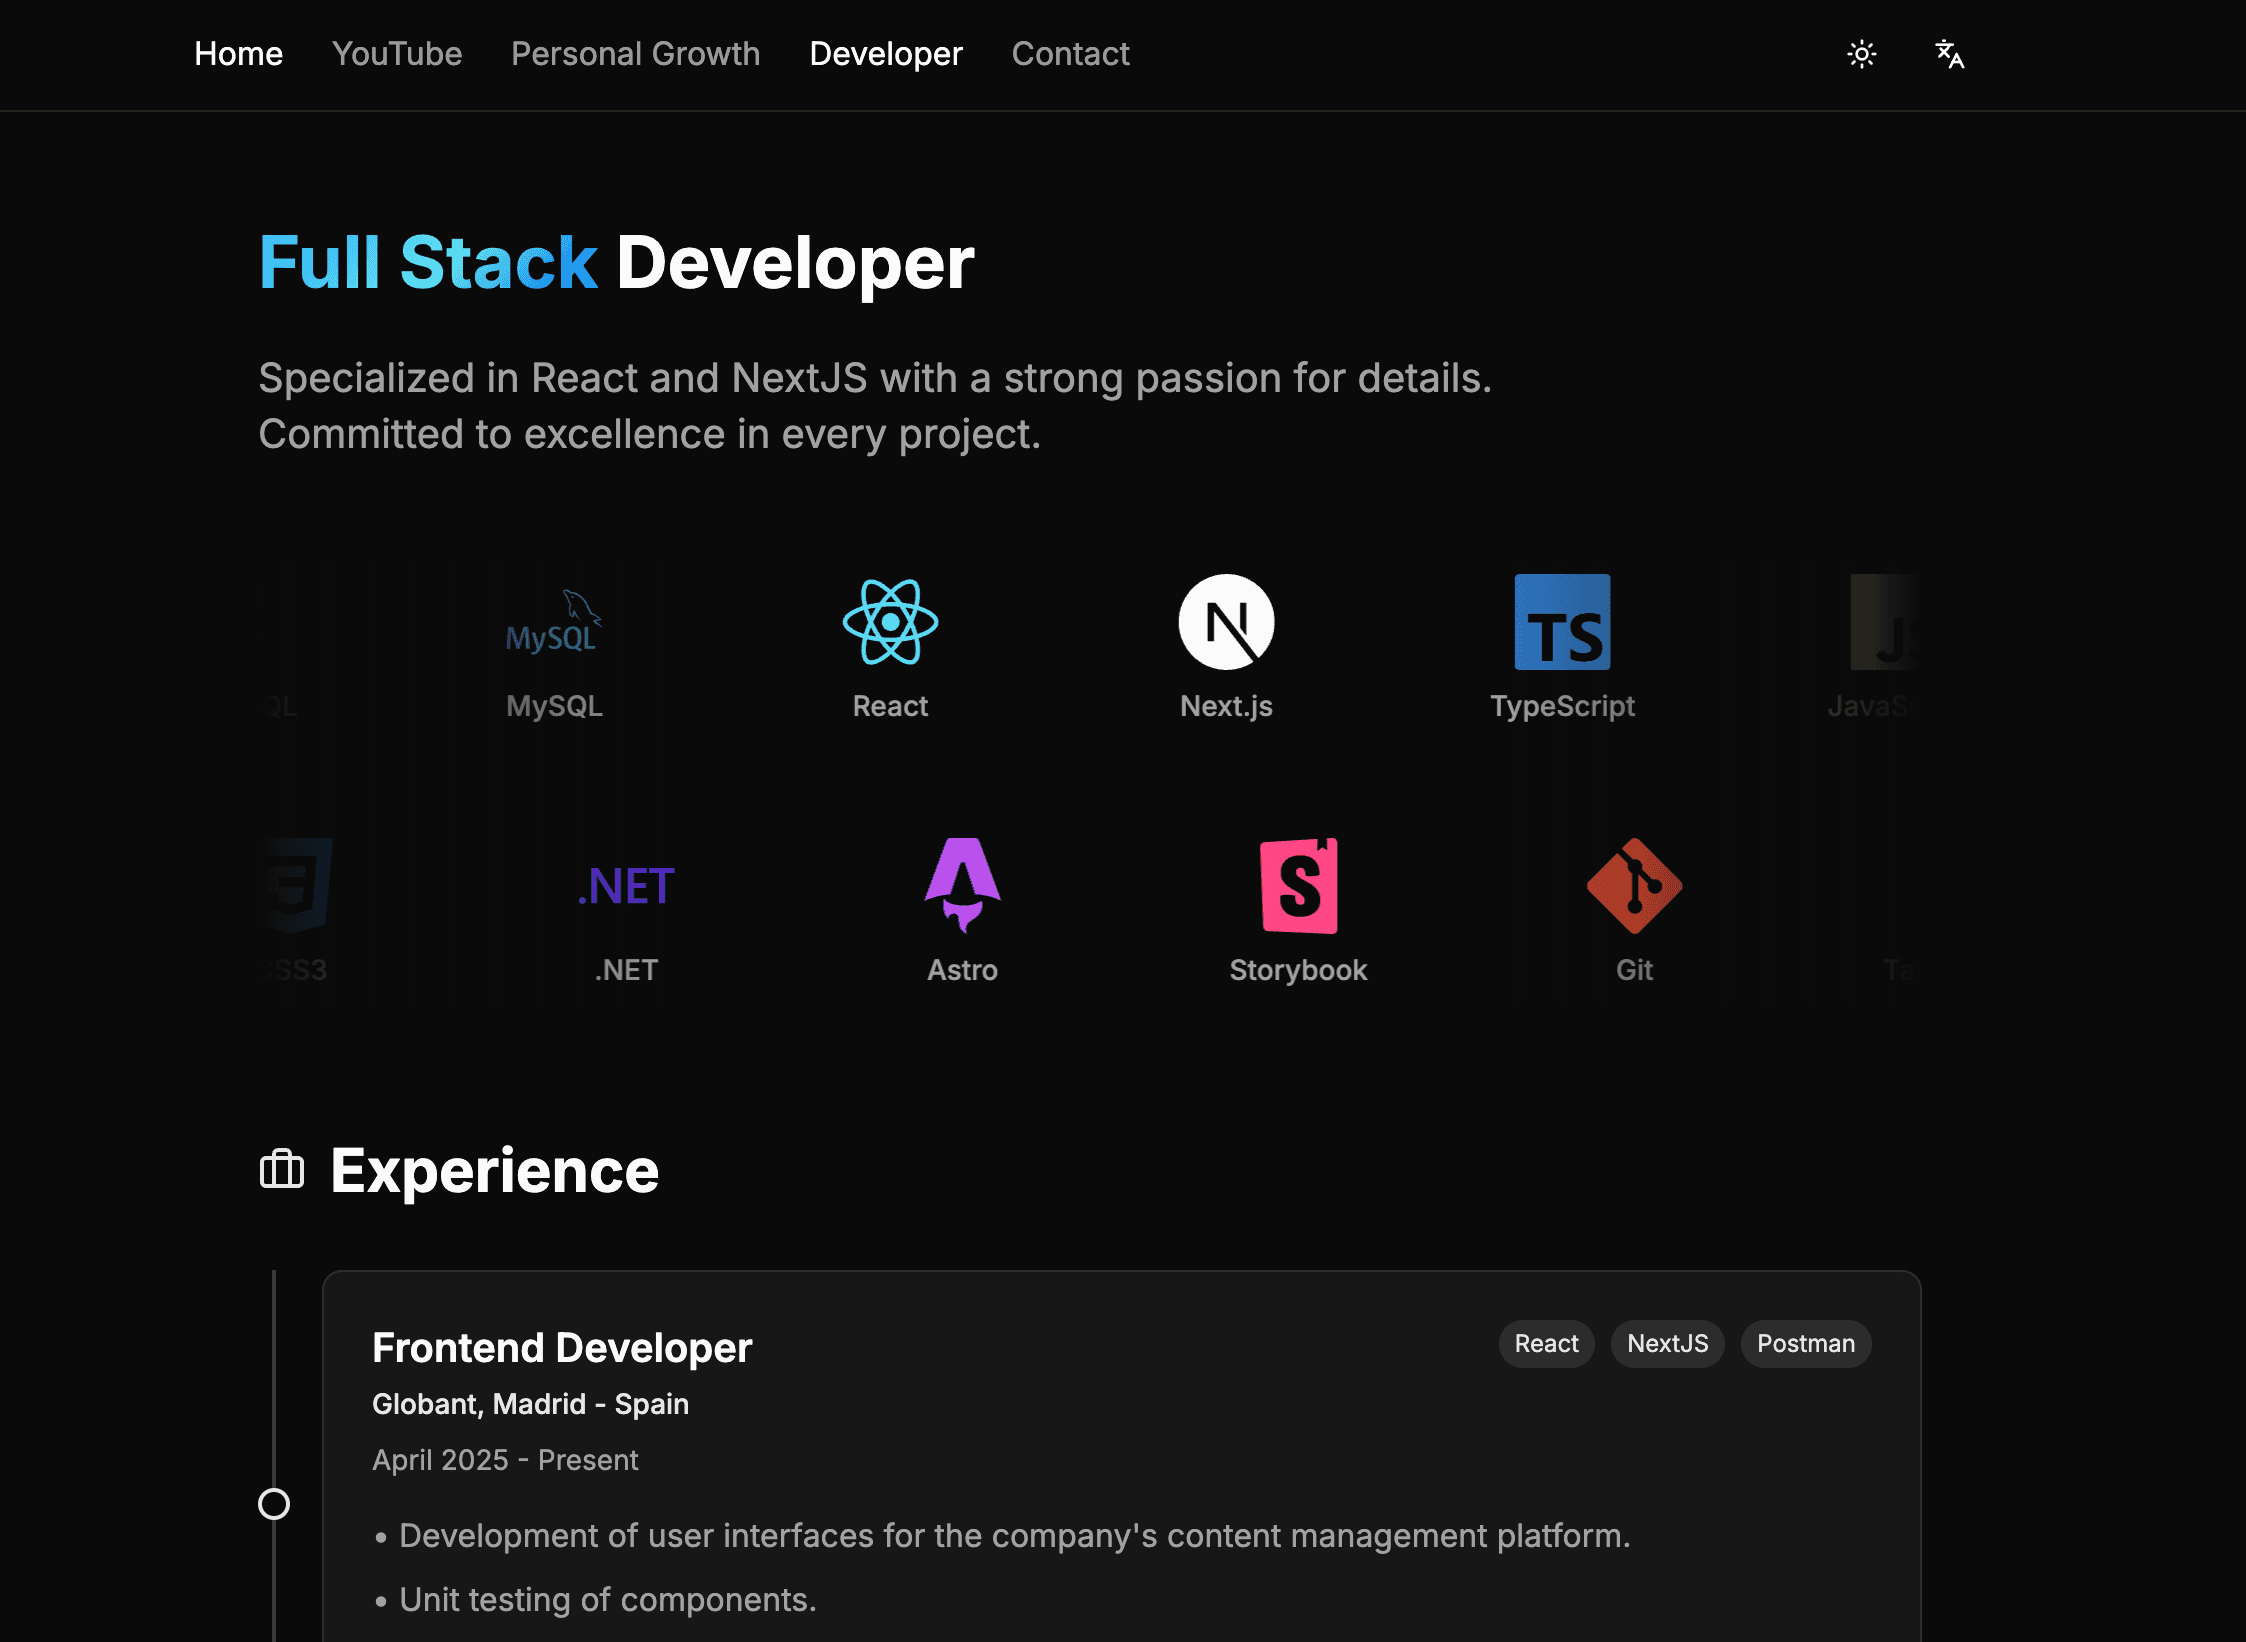Click the 'Full Stack Developer' heading
2246x1642 pixels.
(616, 263)
